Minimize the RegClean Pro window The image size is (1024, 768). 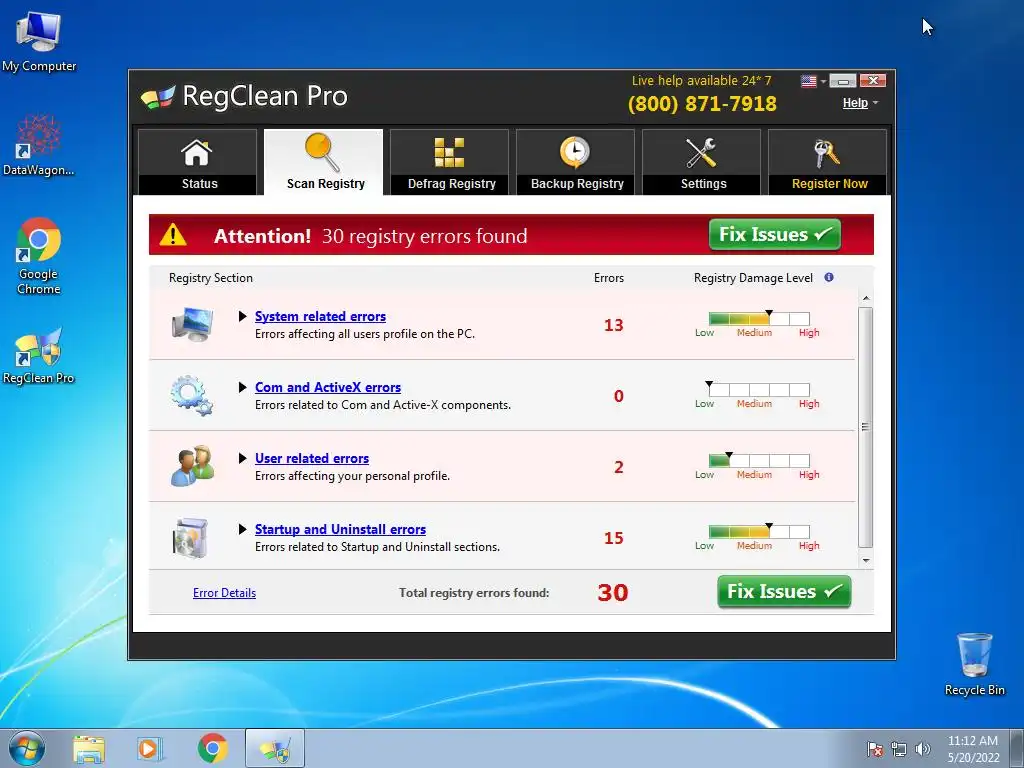(842, 81)
